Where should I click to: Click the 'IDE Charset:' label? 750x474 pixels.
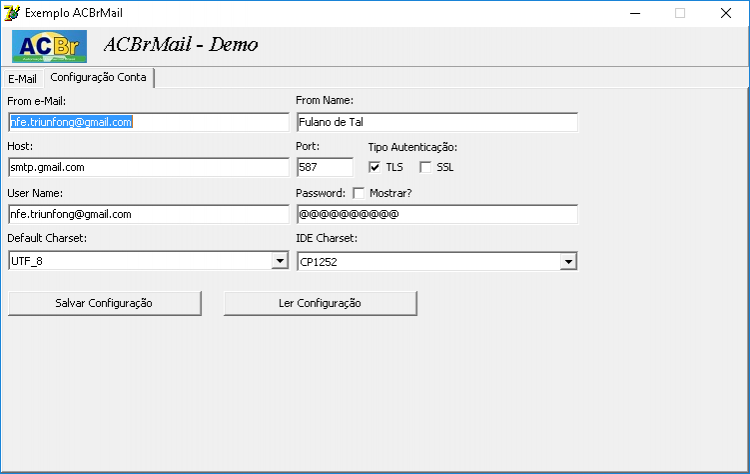327,238
